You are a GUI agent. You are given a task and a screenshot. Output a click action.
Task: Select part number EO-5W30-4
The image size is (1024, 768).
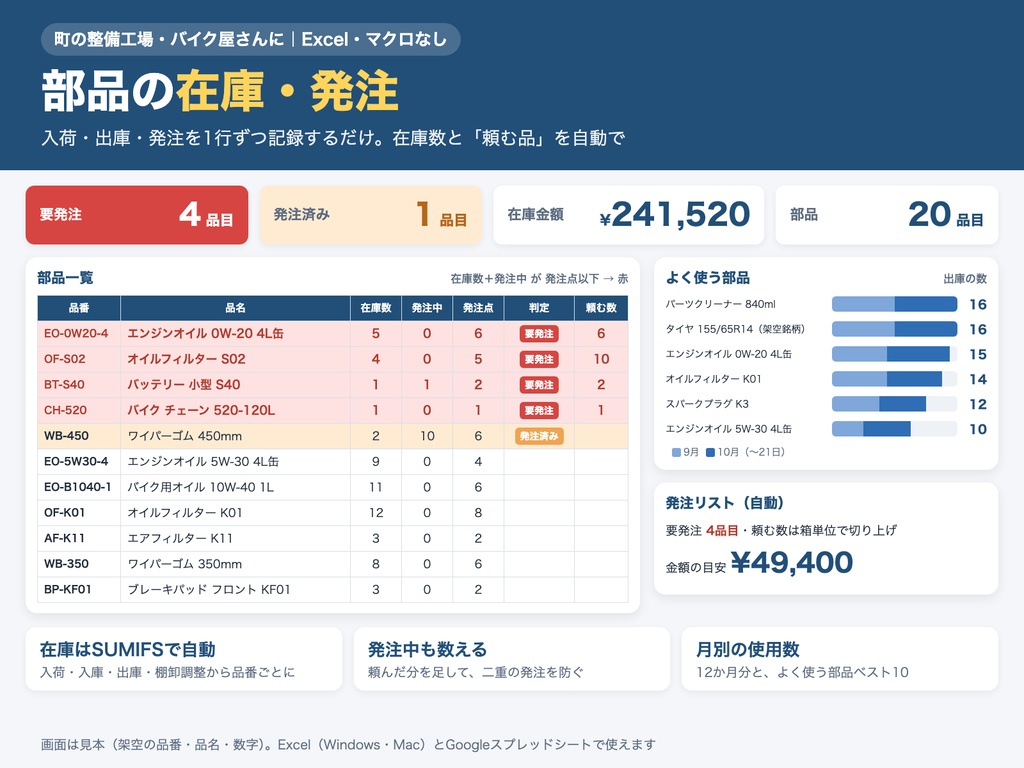pos(76,461)
